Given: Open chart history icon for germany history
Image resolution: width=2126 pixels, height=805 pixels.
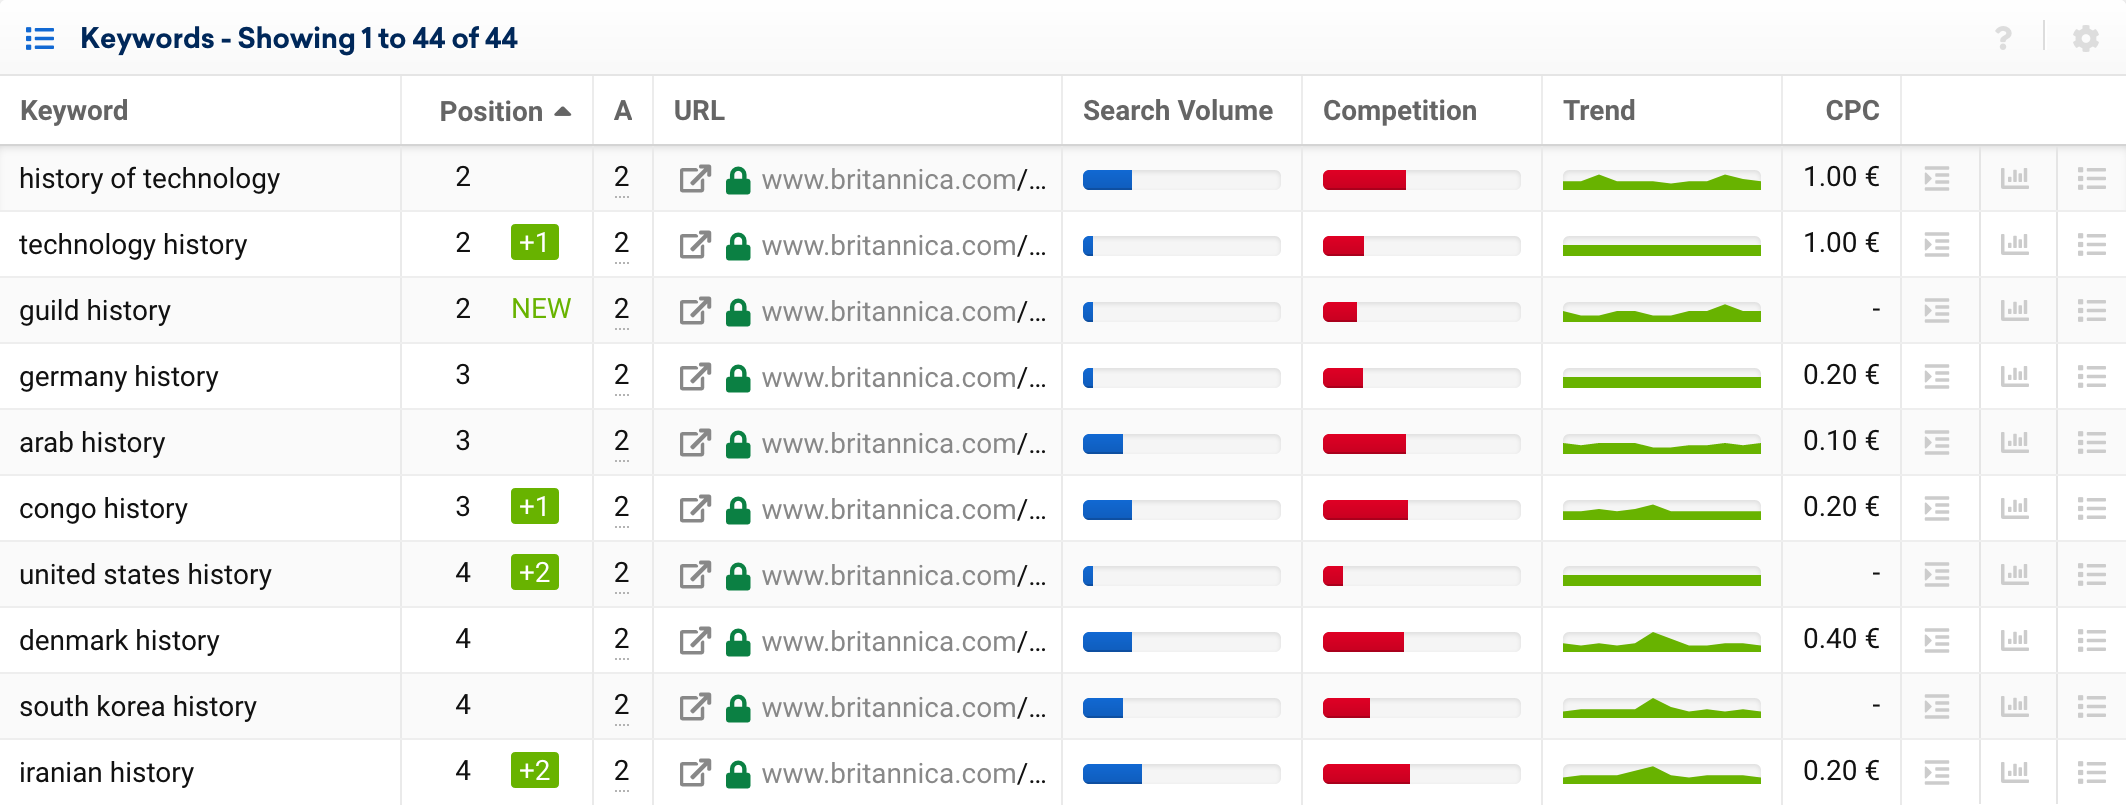Looking at the screenshot, I should point(2015,377).
